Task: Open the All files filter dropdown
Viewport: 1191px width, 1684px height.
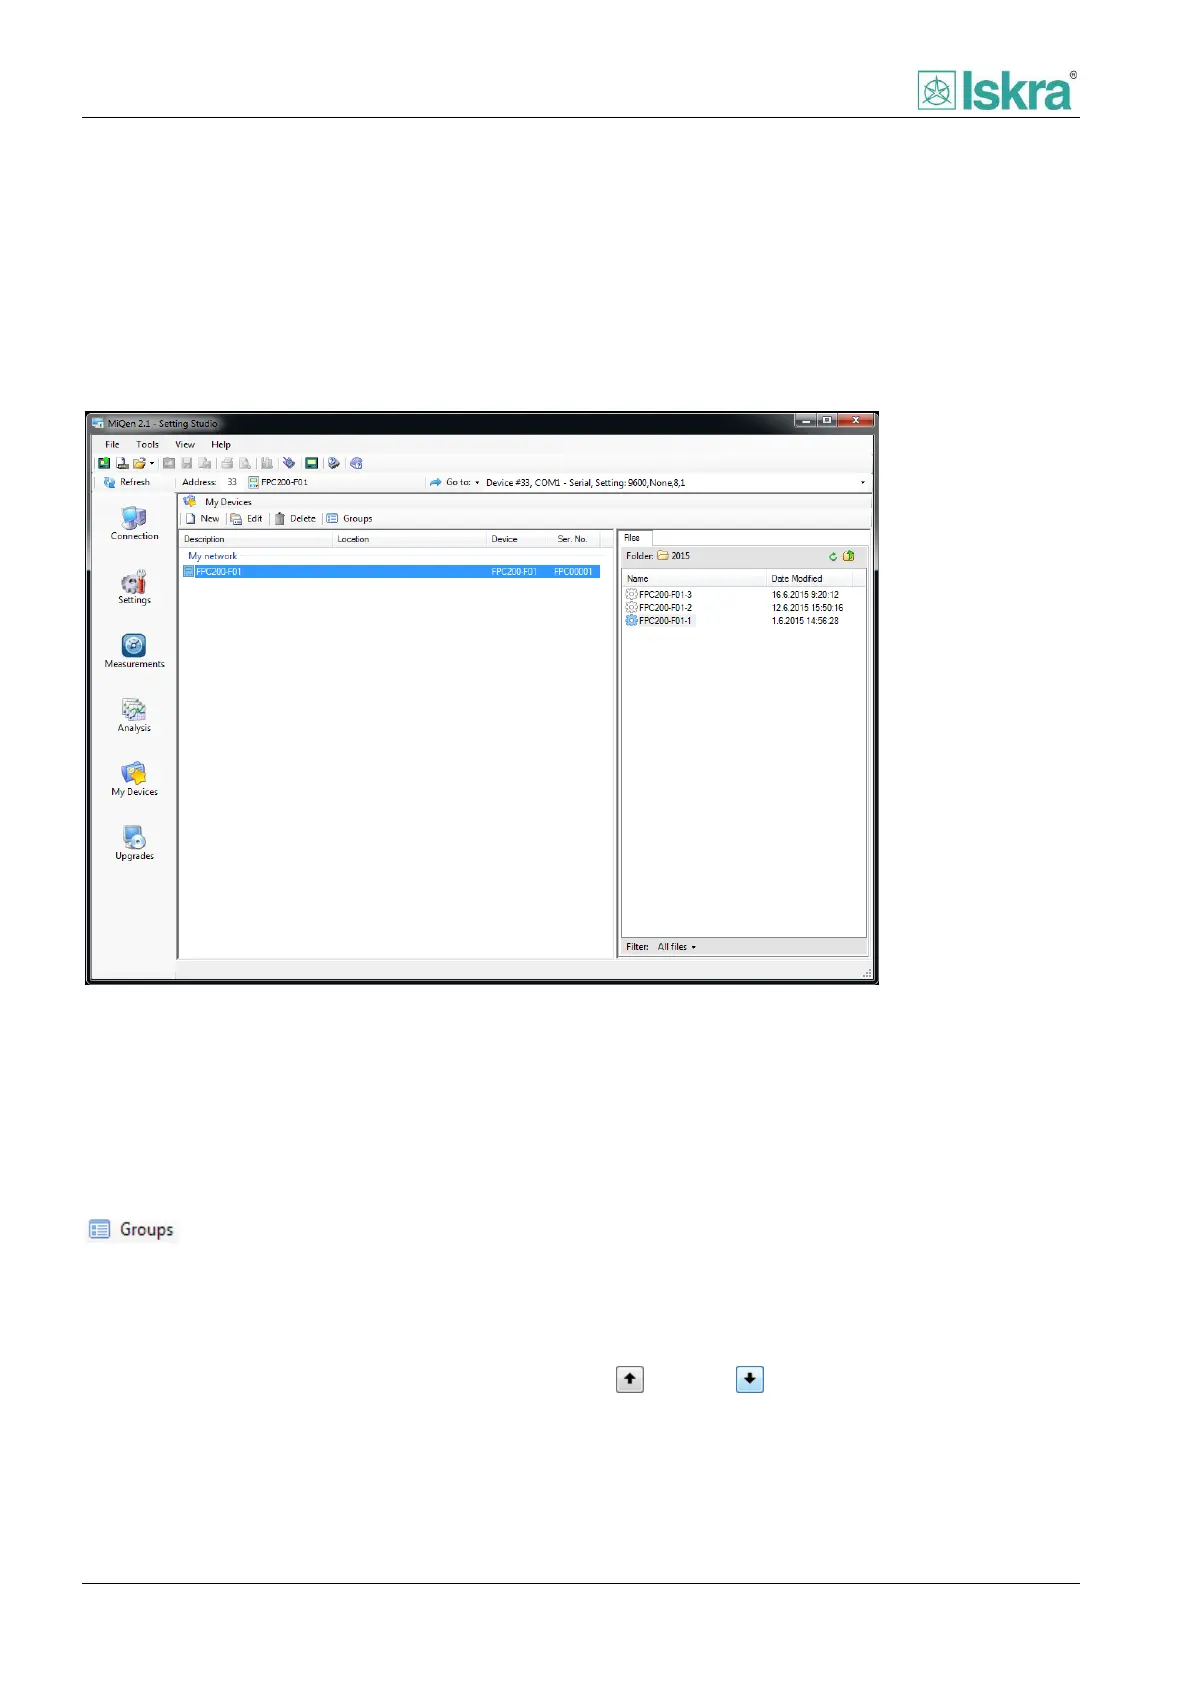Action: point(676,947)
